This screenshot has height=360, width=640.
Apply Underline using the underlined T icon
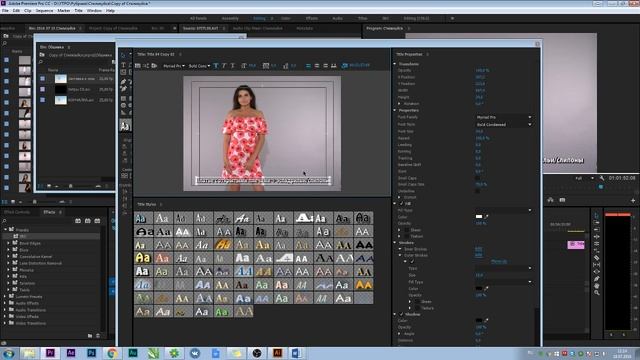233,66
